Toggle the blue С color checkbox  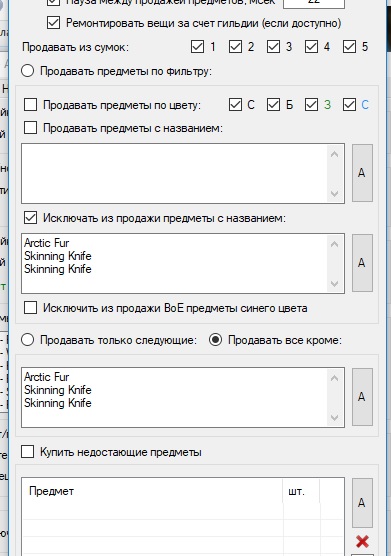349,105
